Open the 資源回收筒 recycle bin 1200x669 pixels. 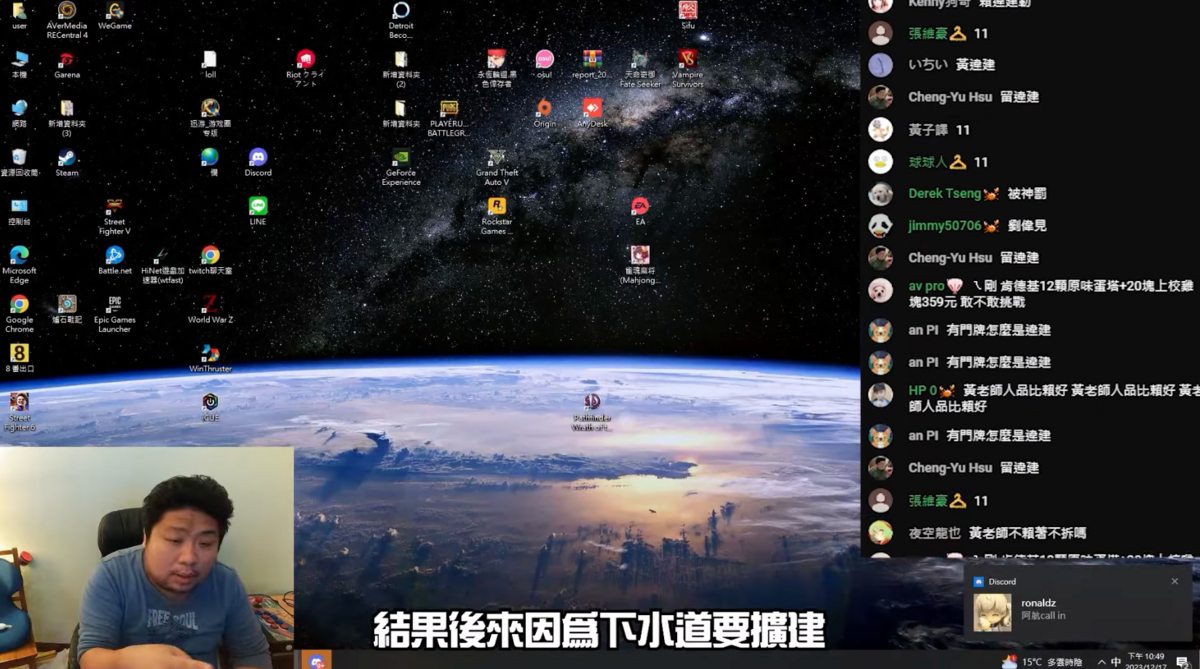tap(19, 162)
